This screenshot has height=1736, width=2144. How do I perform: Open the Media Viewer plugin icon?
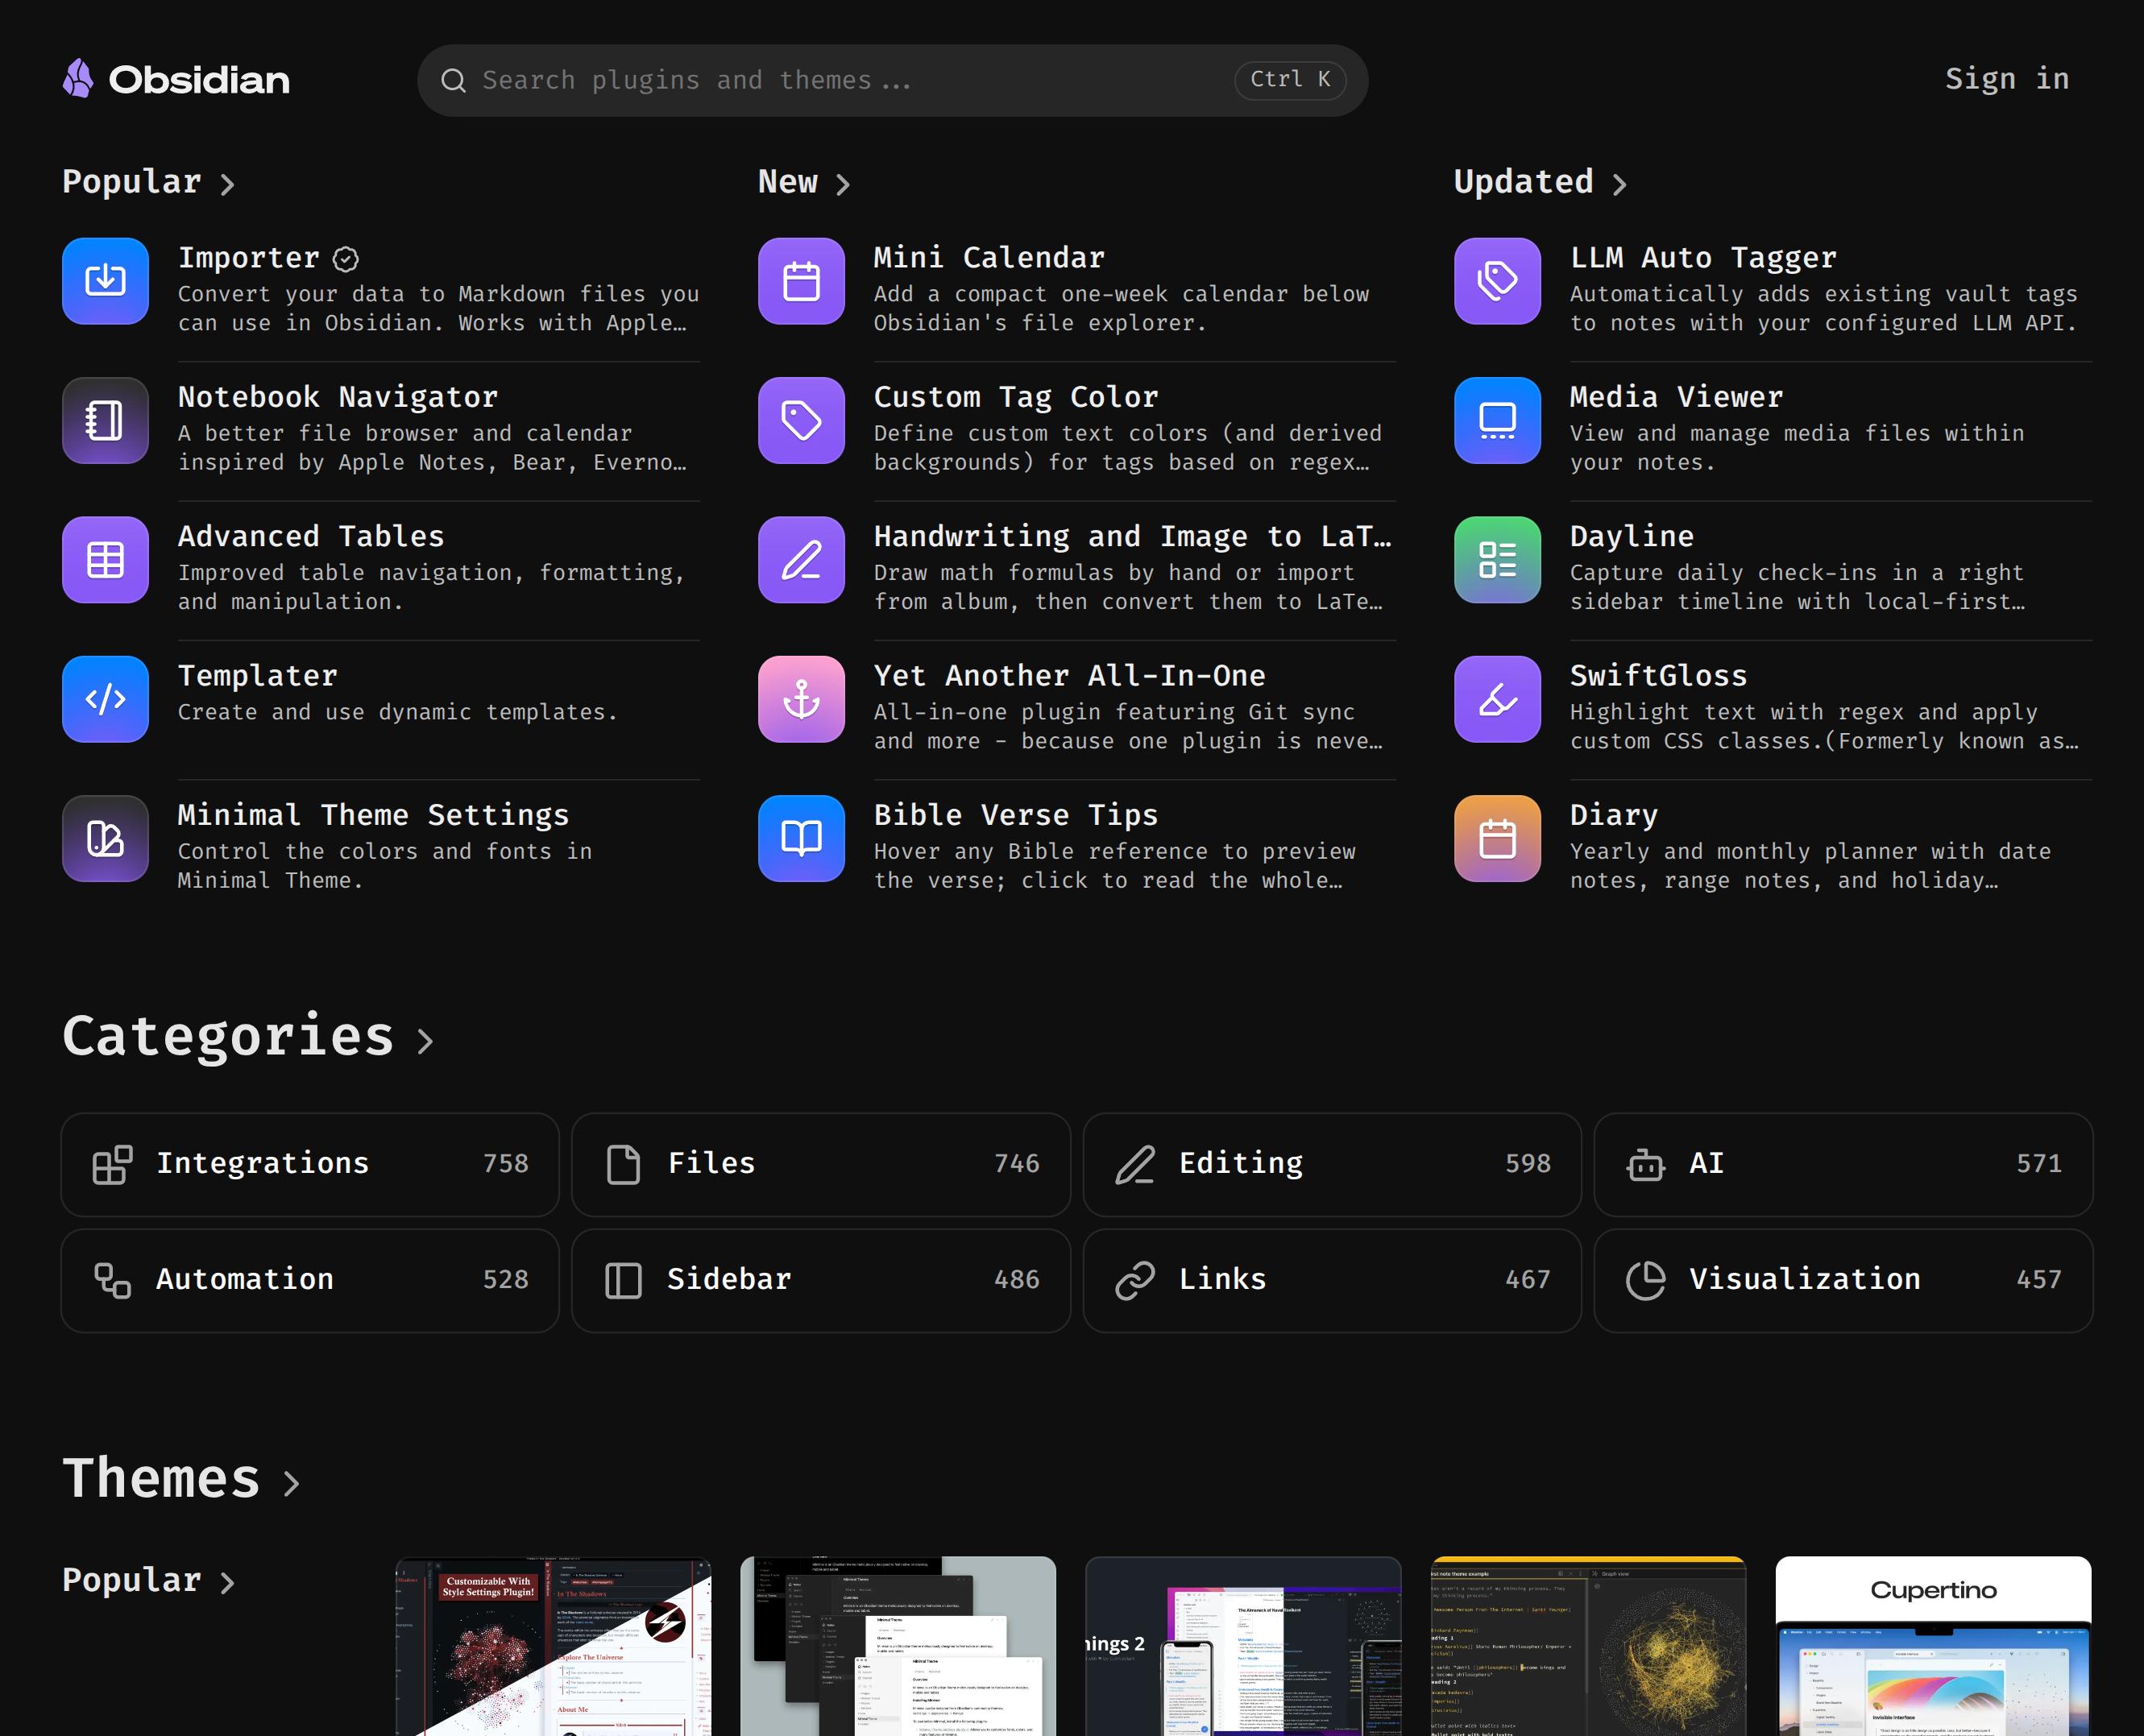coord(1497,420)
